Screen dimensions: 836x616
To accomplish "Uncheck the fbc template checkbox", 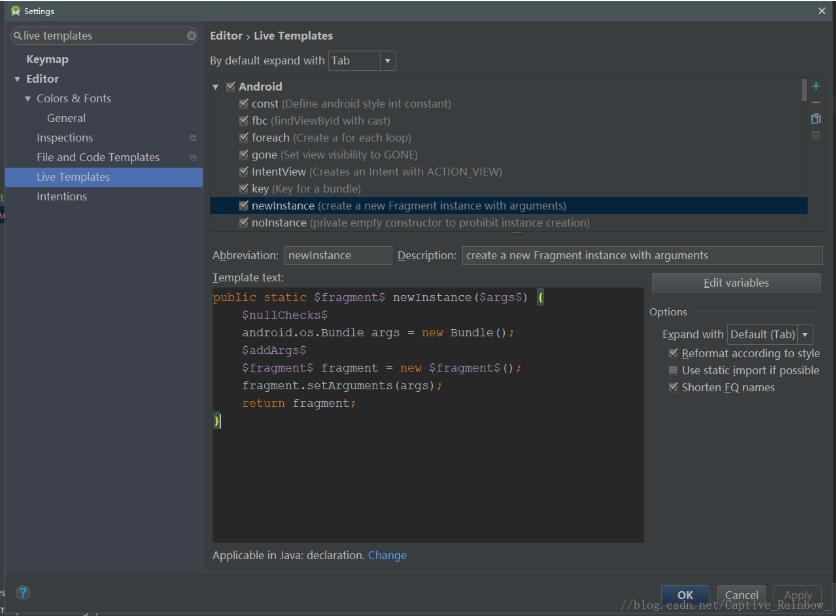I will coord(243,121).
